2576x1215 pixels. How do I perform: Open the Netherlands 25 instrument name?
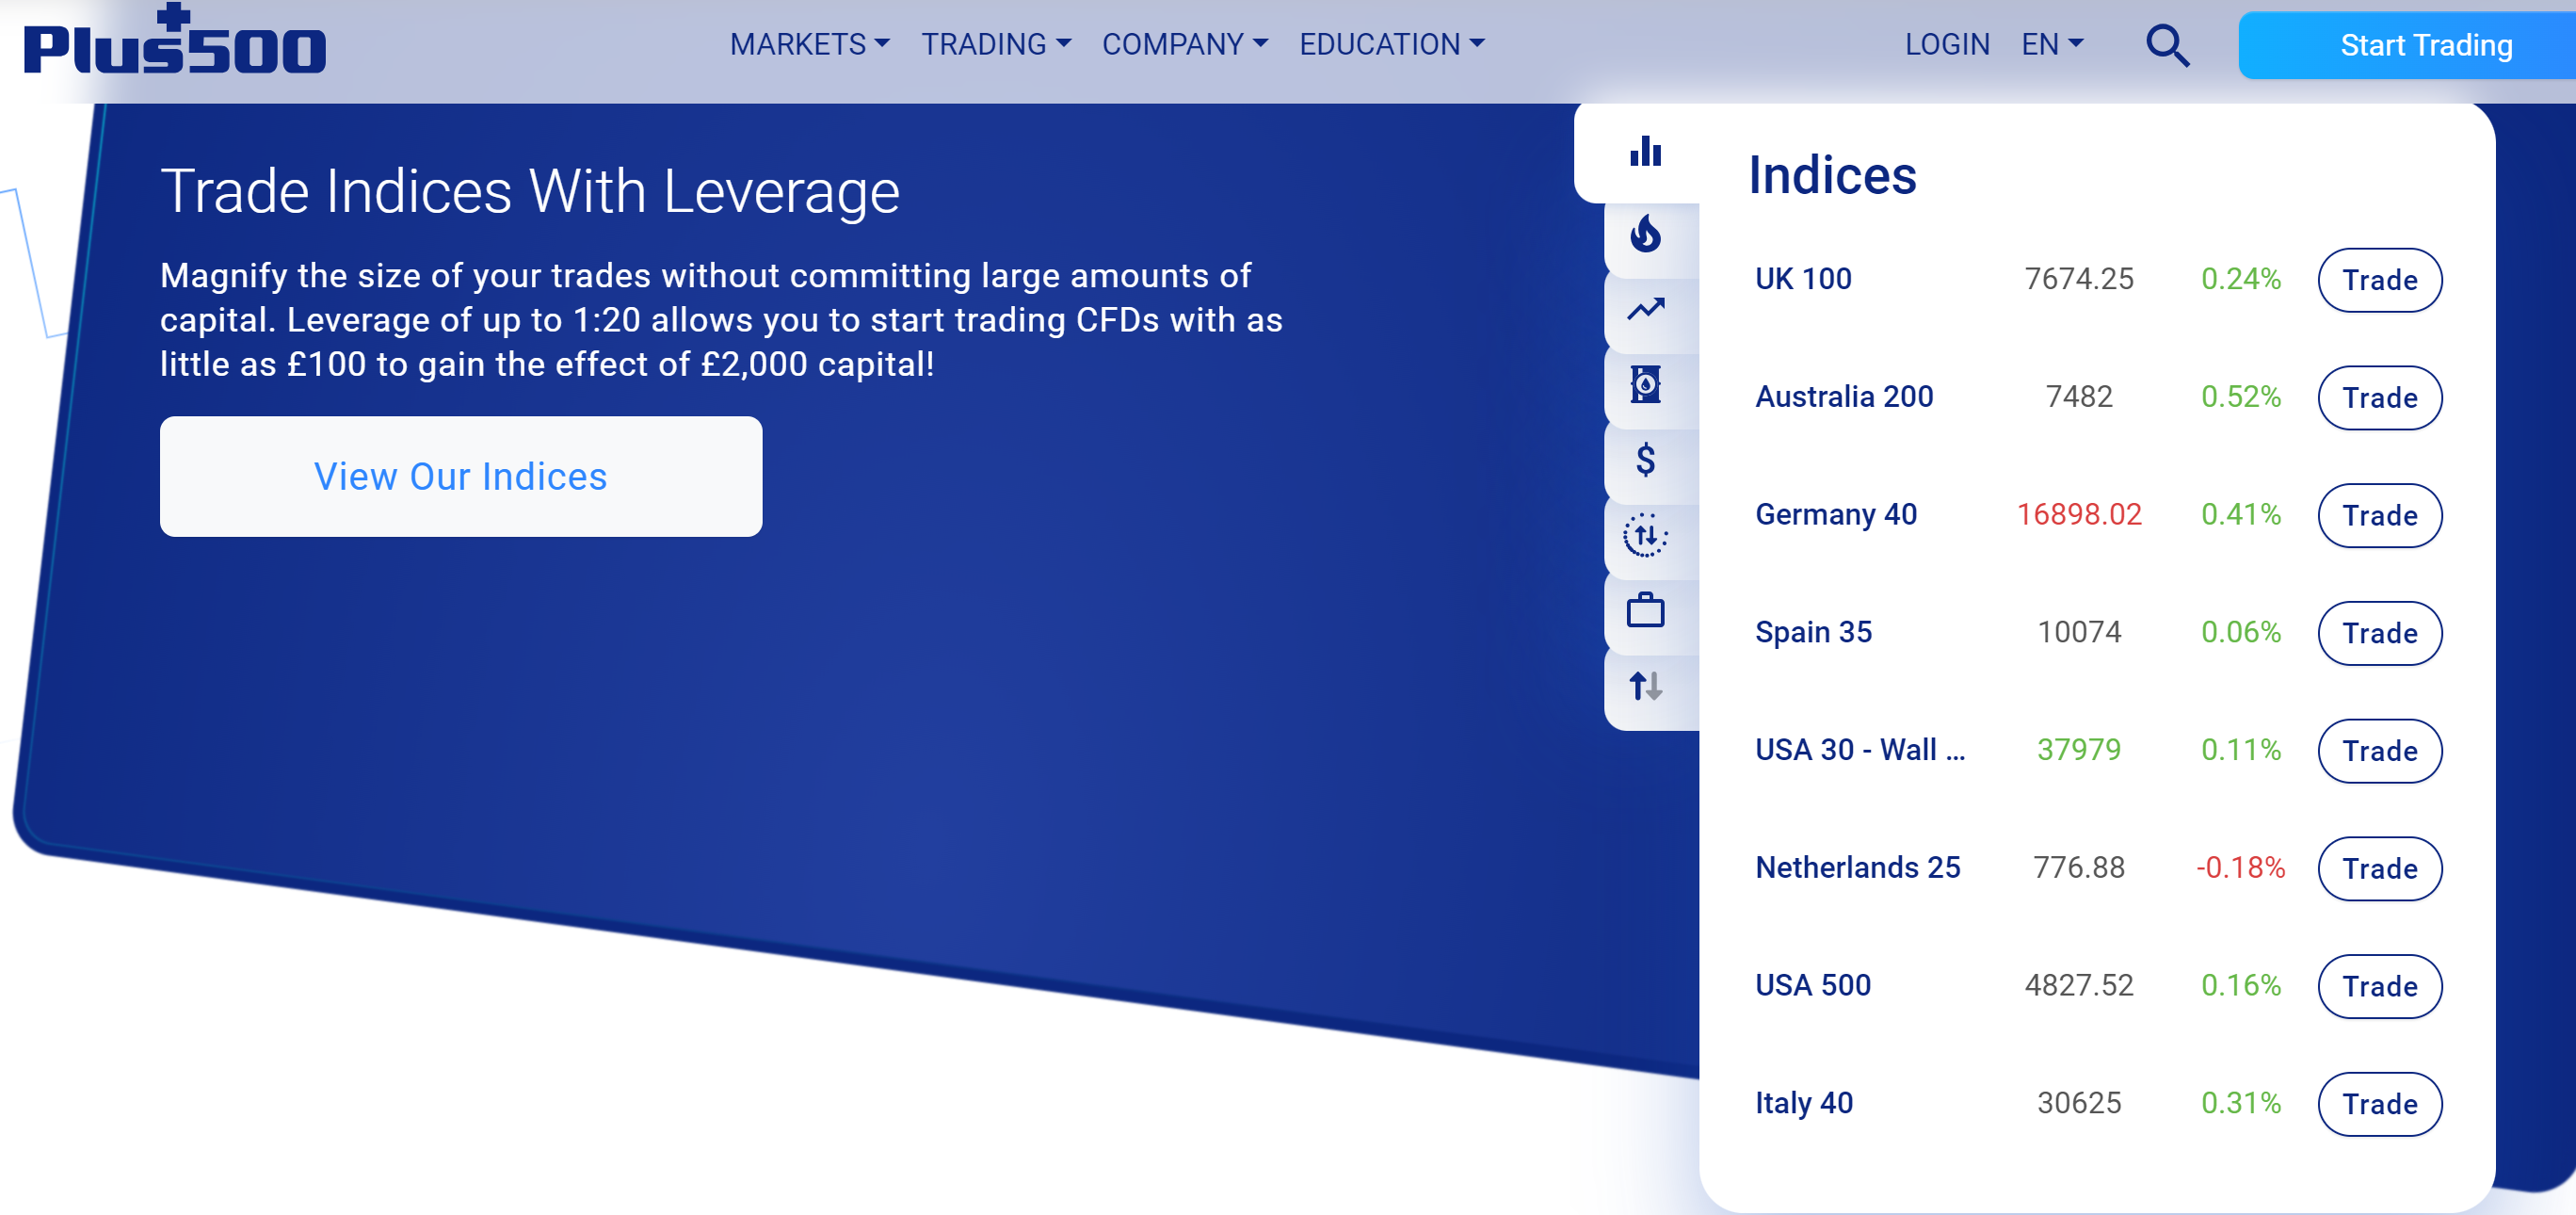[x=1858, y=867]
